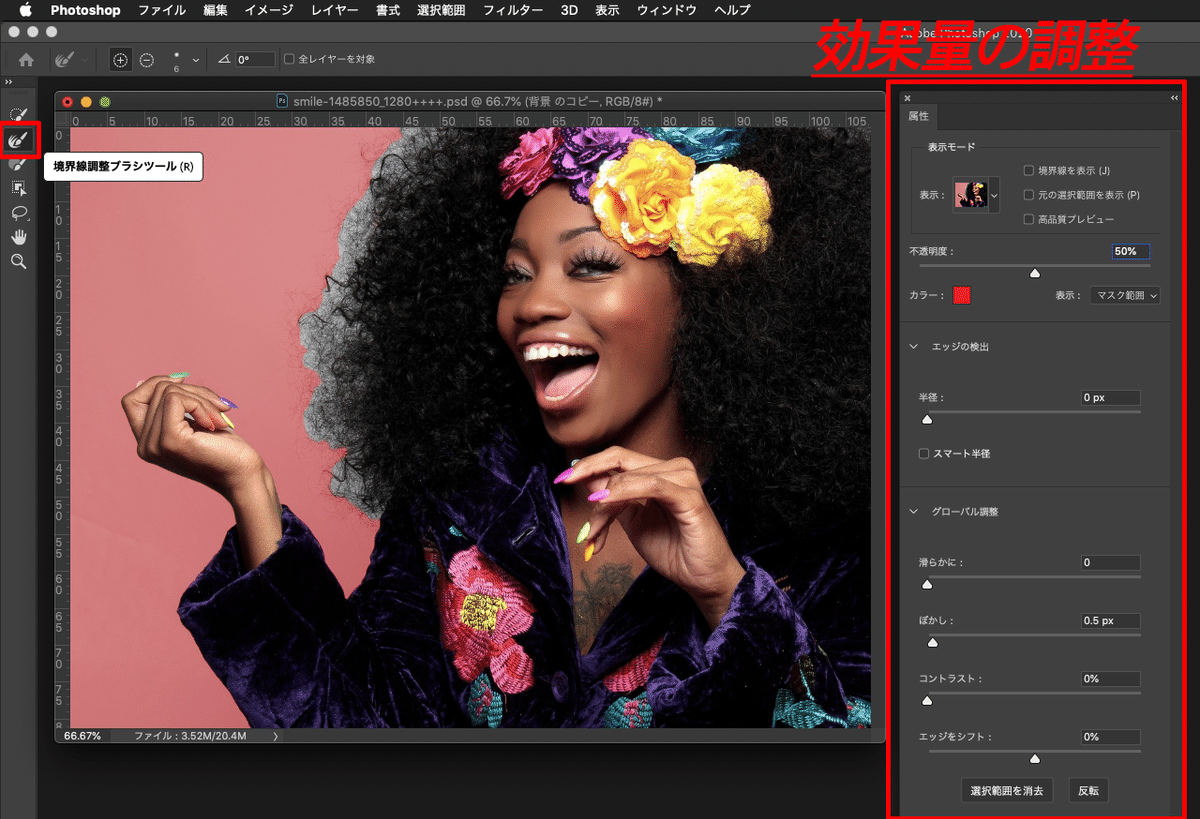This screenshot has width=1200, height=819.
Task: Click the コントラスト 0% field
Action: [1110, 679]
